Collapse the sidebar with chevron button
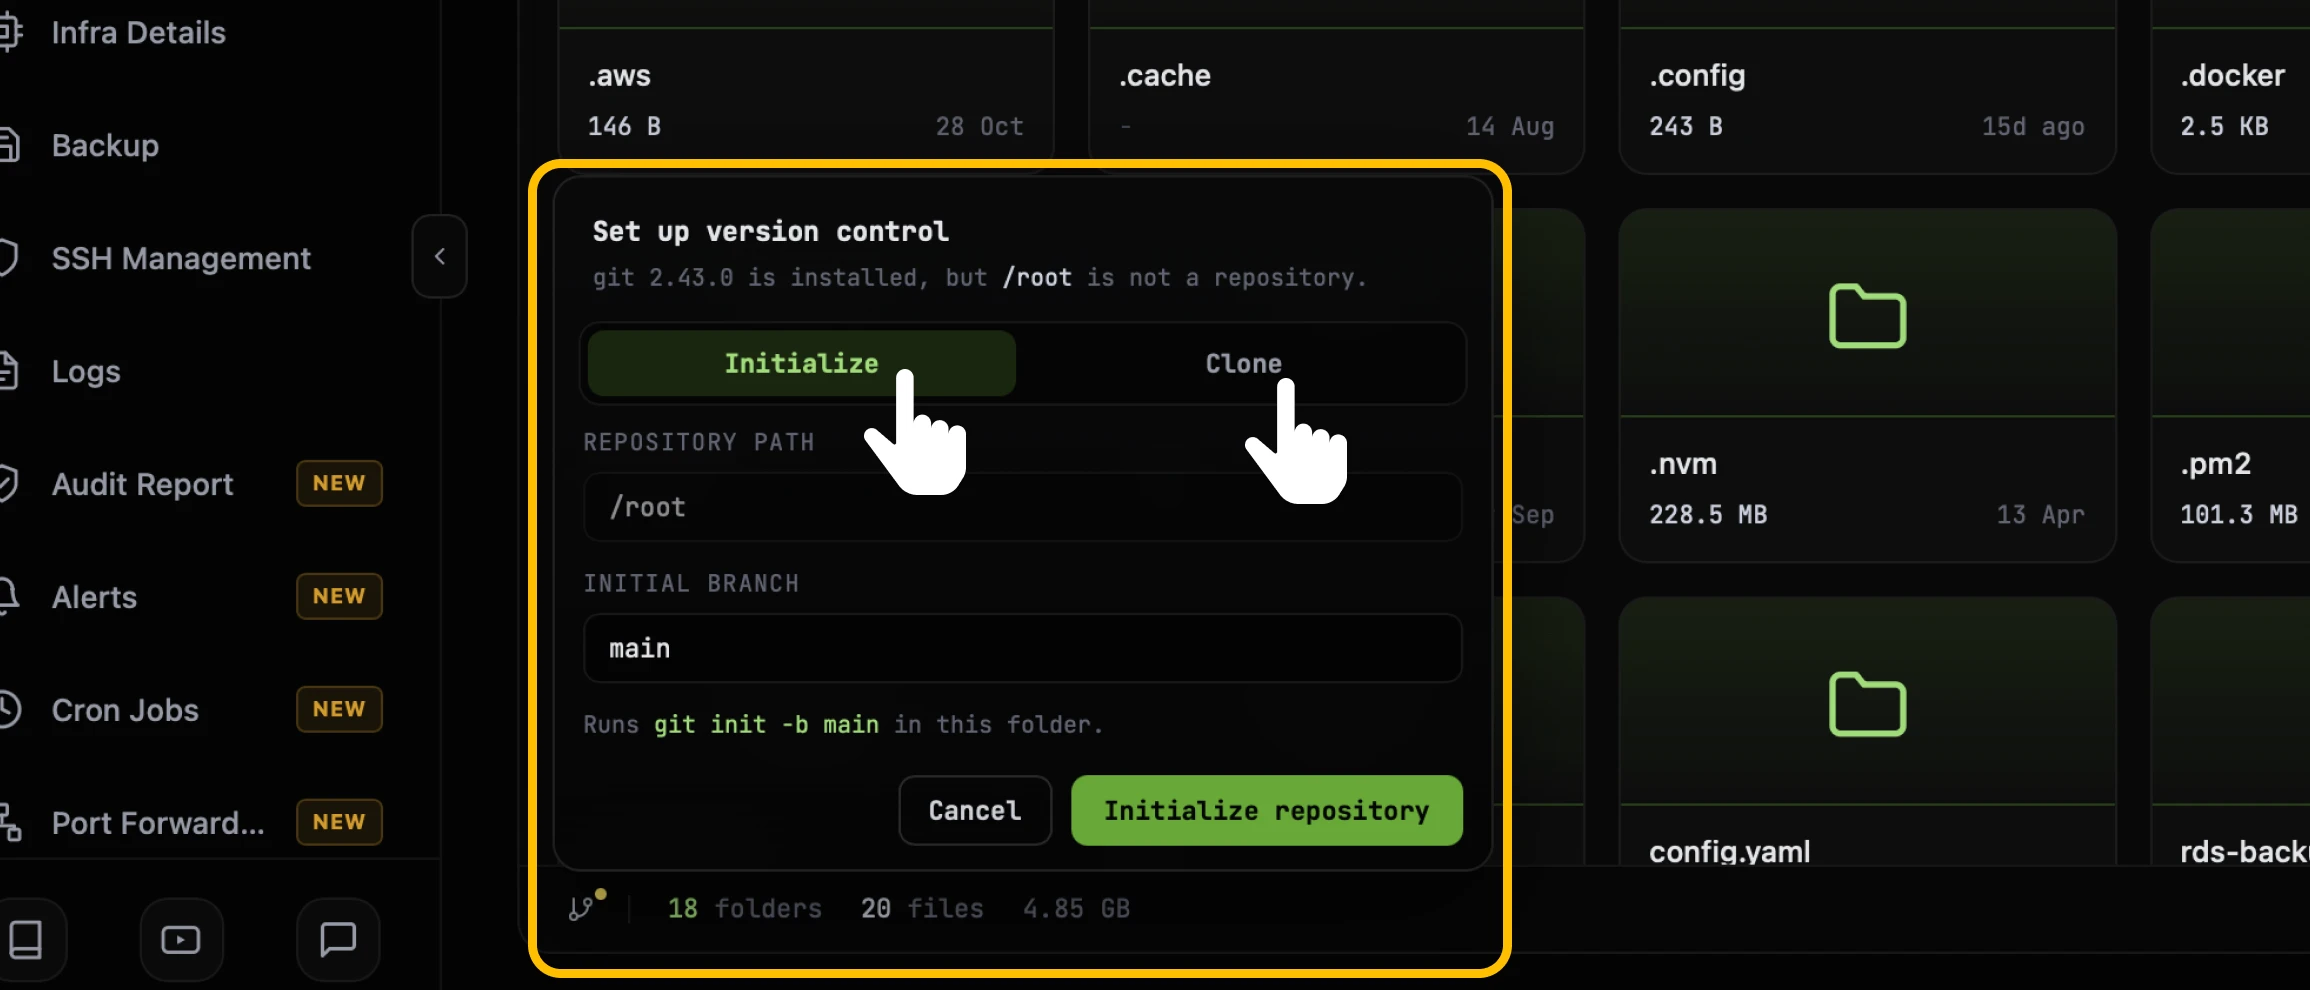The image size is (2310, 990). pos(440,257)
